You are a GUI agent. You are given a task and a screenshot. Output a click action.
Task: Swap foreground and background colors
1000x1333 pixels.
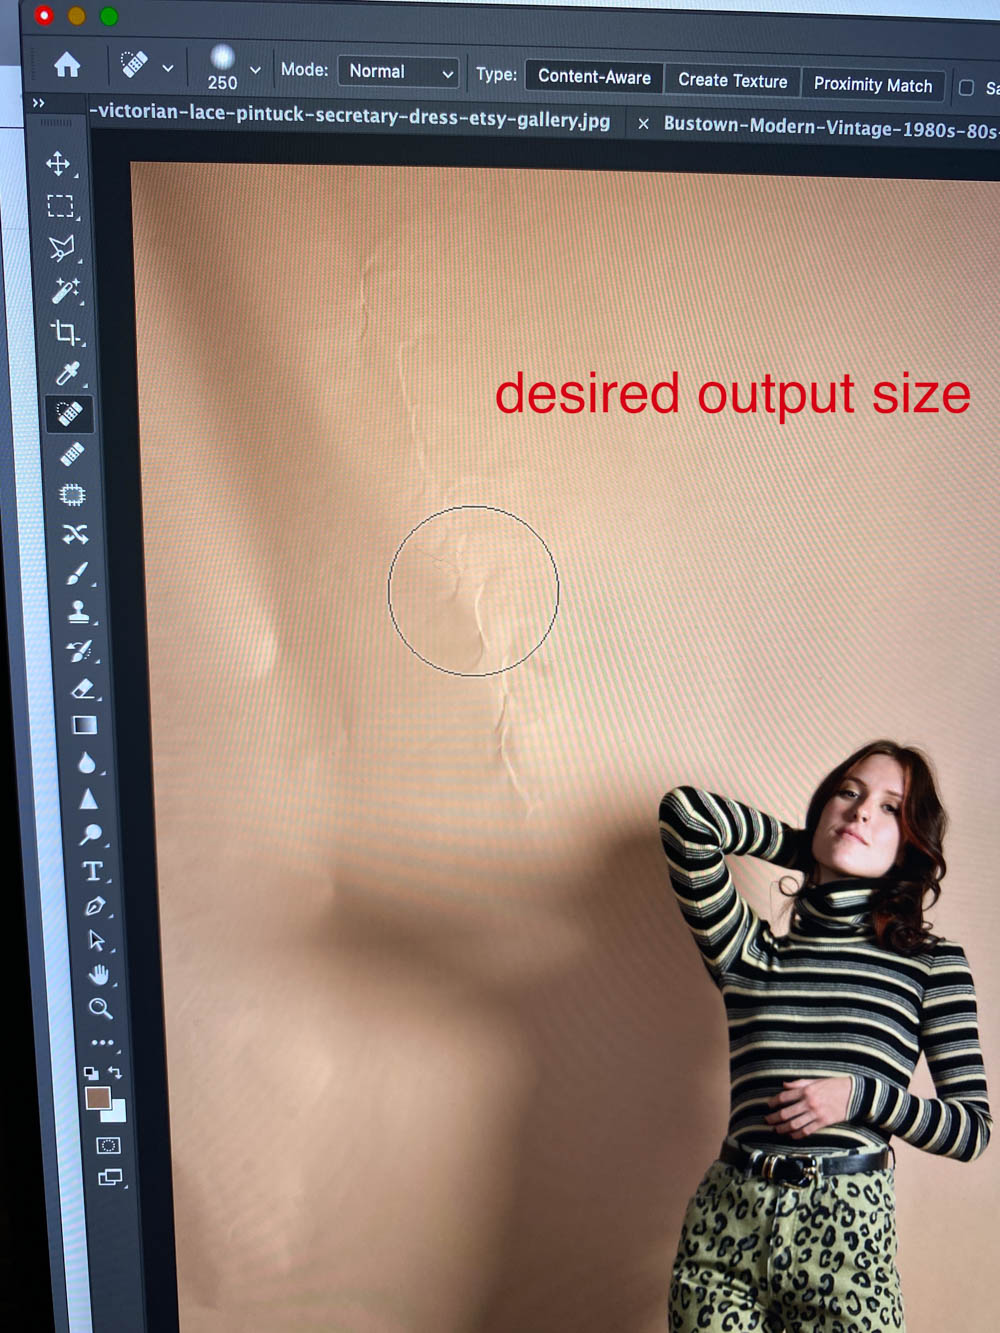(x=115, y=1073)
